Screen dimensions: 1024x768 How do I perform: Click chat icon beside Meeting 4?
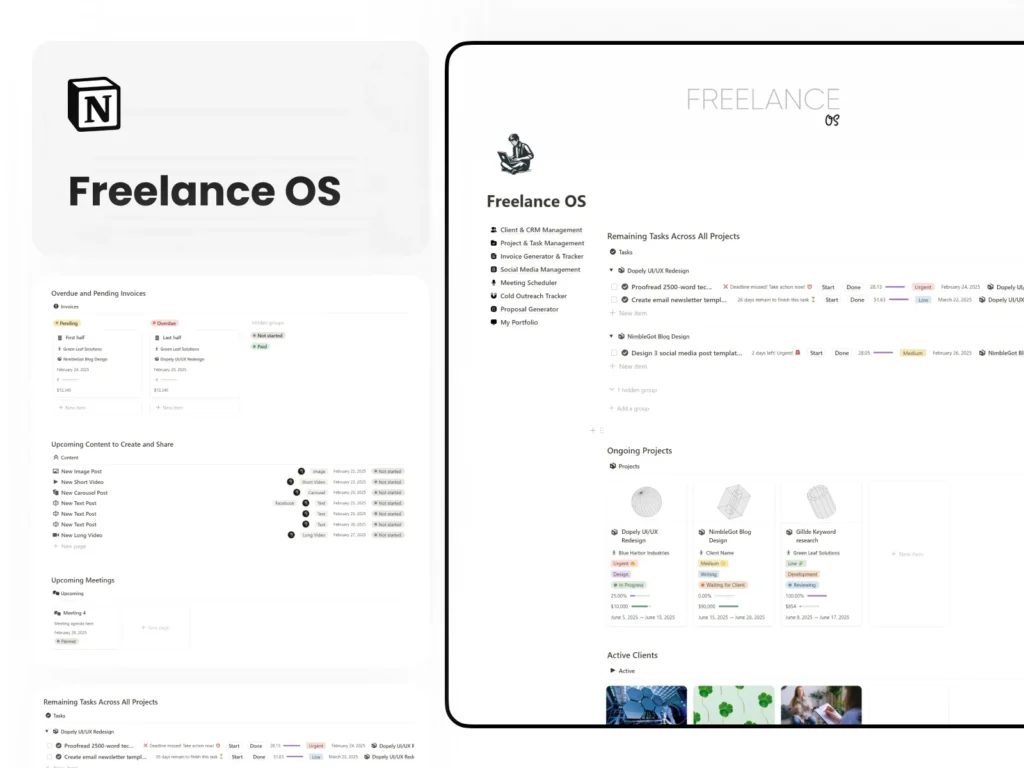tap(57, 613)
